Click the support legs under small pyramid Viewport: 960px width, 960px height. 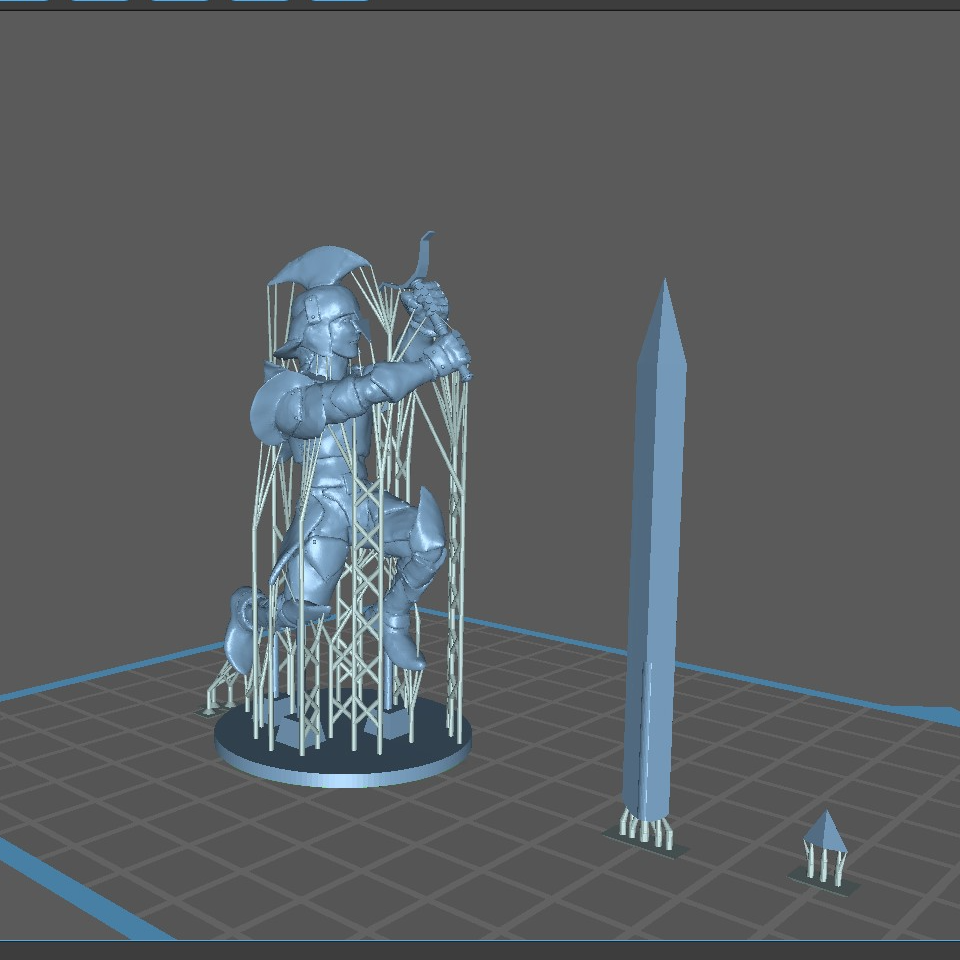point(822,864)
